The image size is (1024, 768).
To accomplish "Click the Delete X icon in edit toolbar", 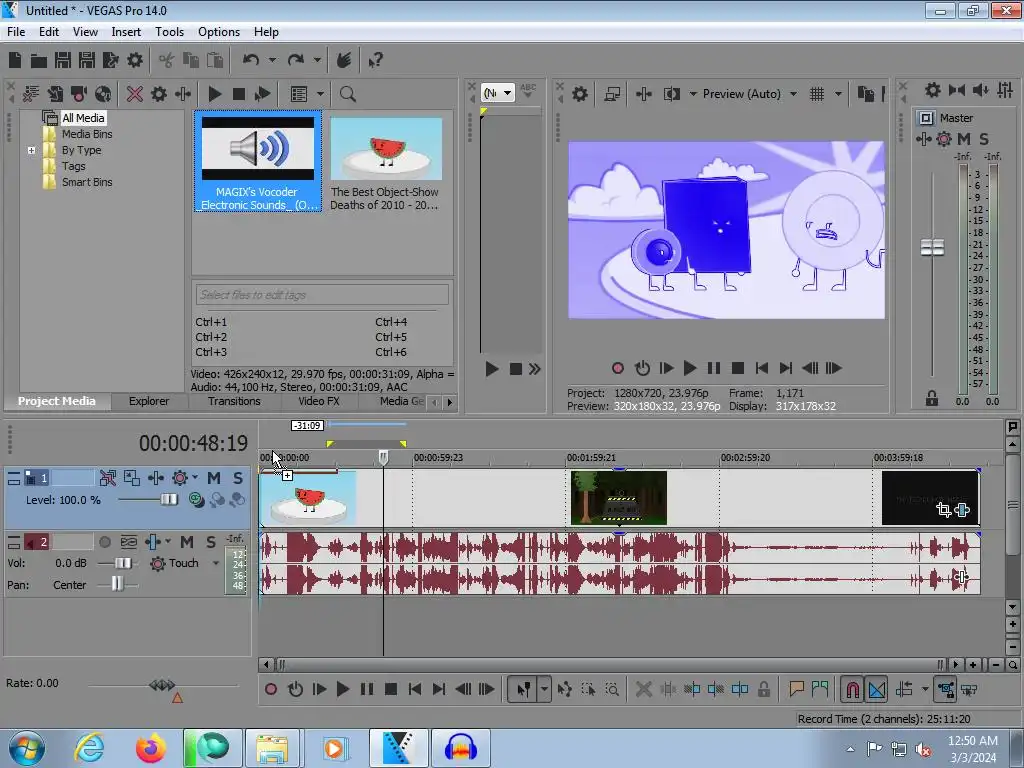I will 643,689.
